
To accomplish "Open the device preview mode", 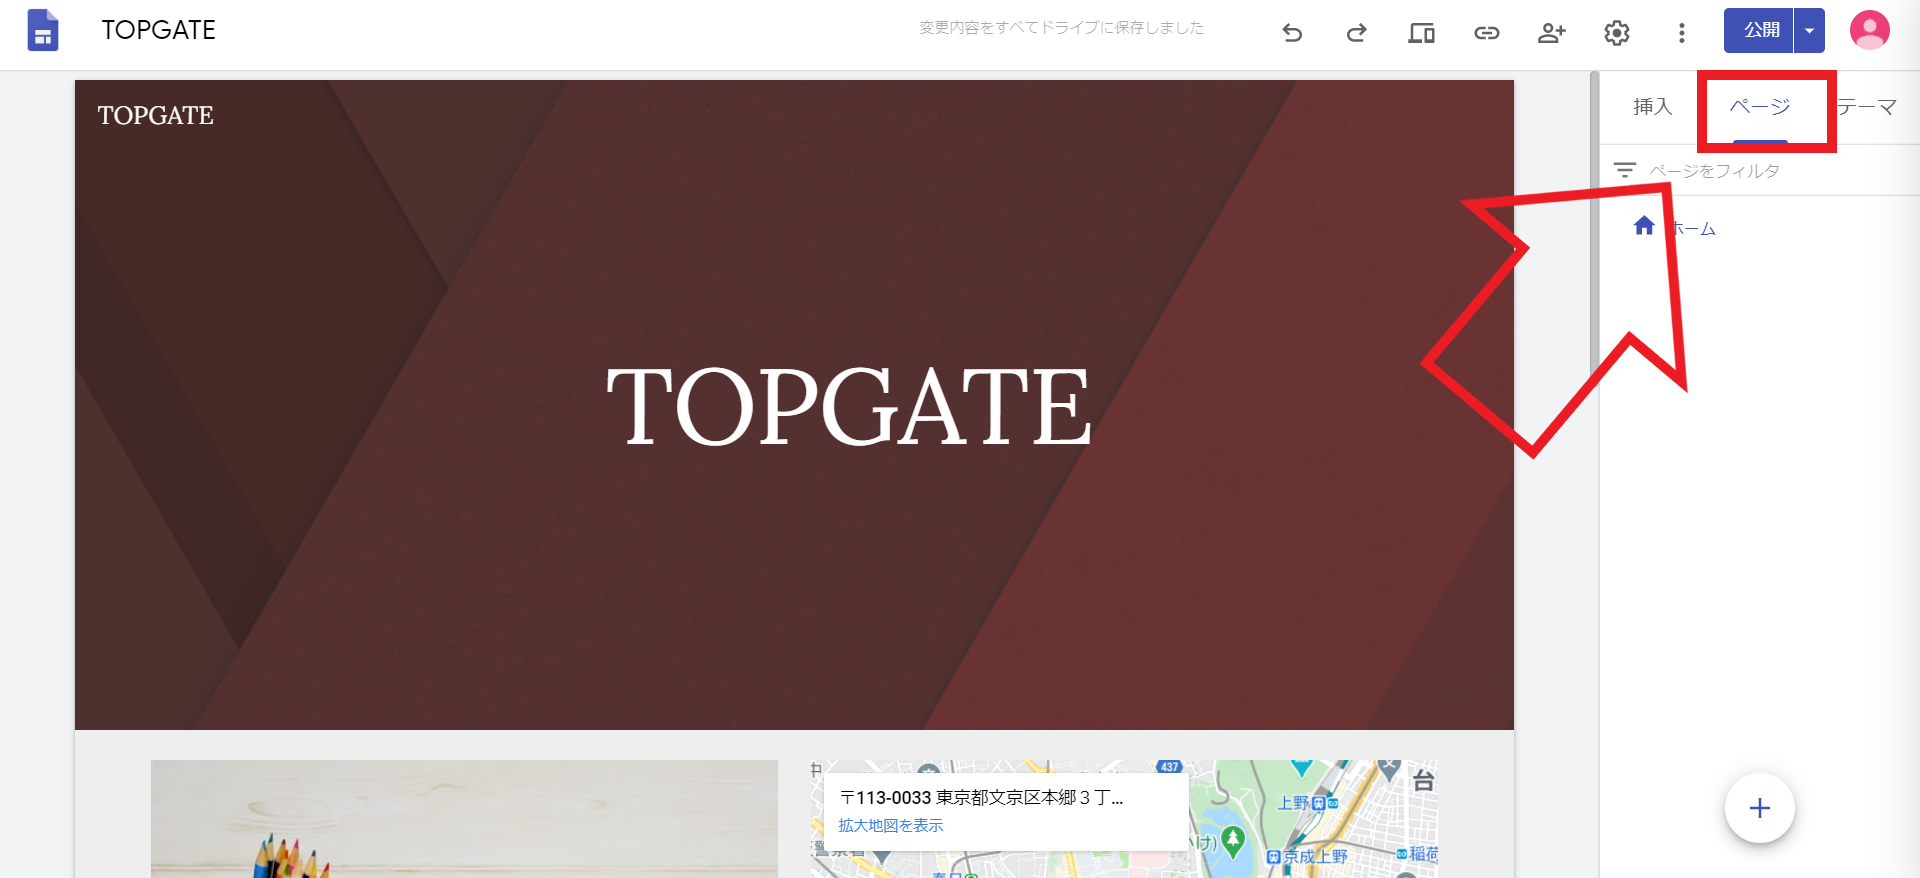I will click(1421, 33).
